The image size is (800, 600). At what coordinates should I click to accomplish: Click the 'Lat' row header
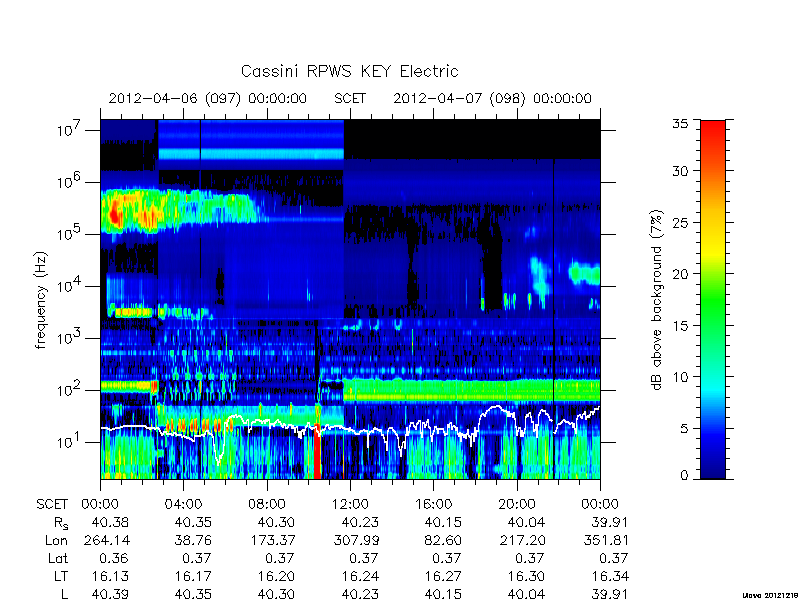pos(58,559)
